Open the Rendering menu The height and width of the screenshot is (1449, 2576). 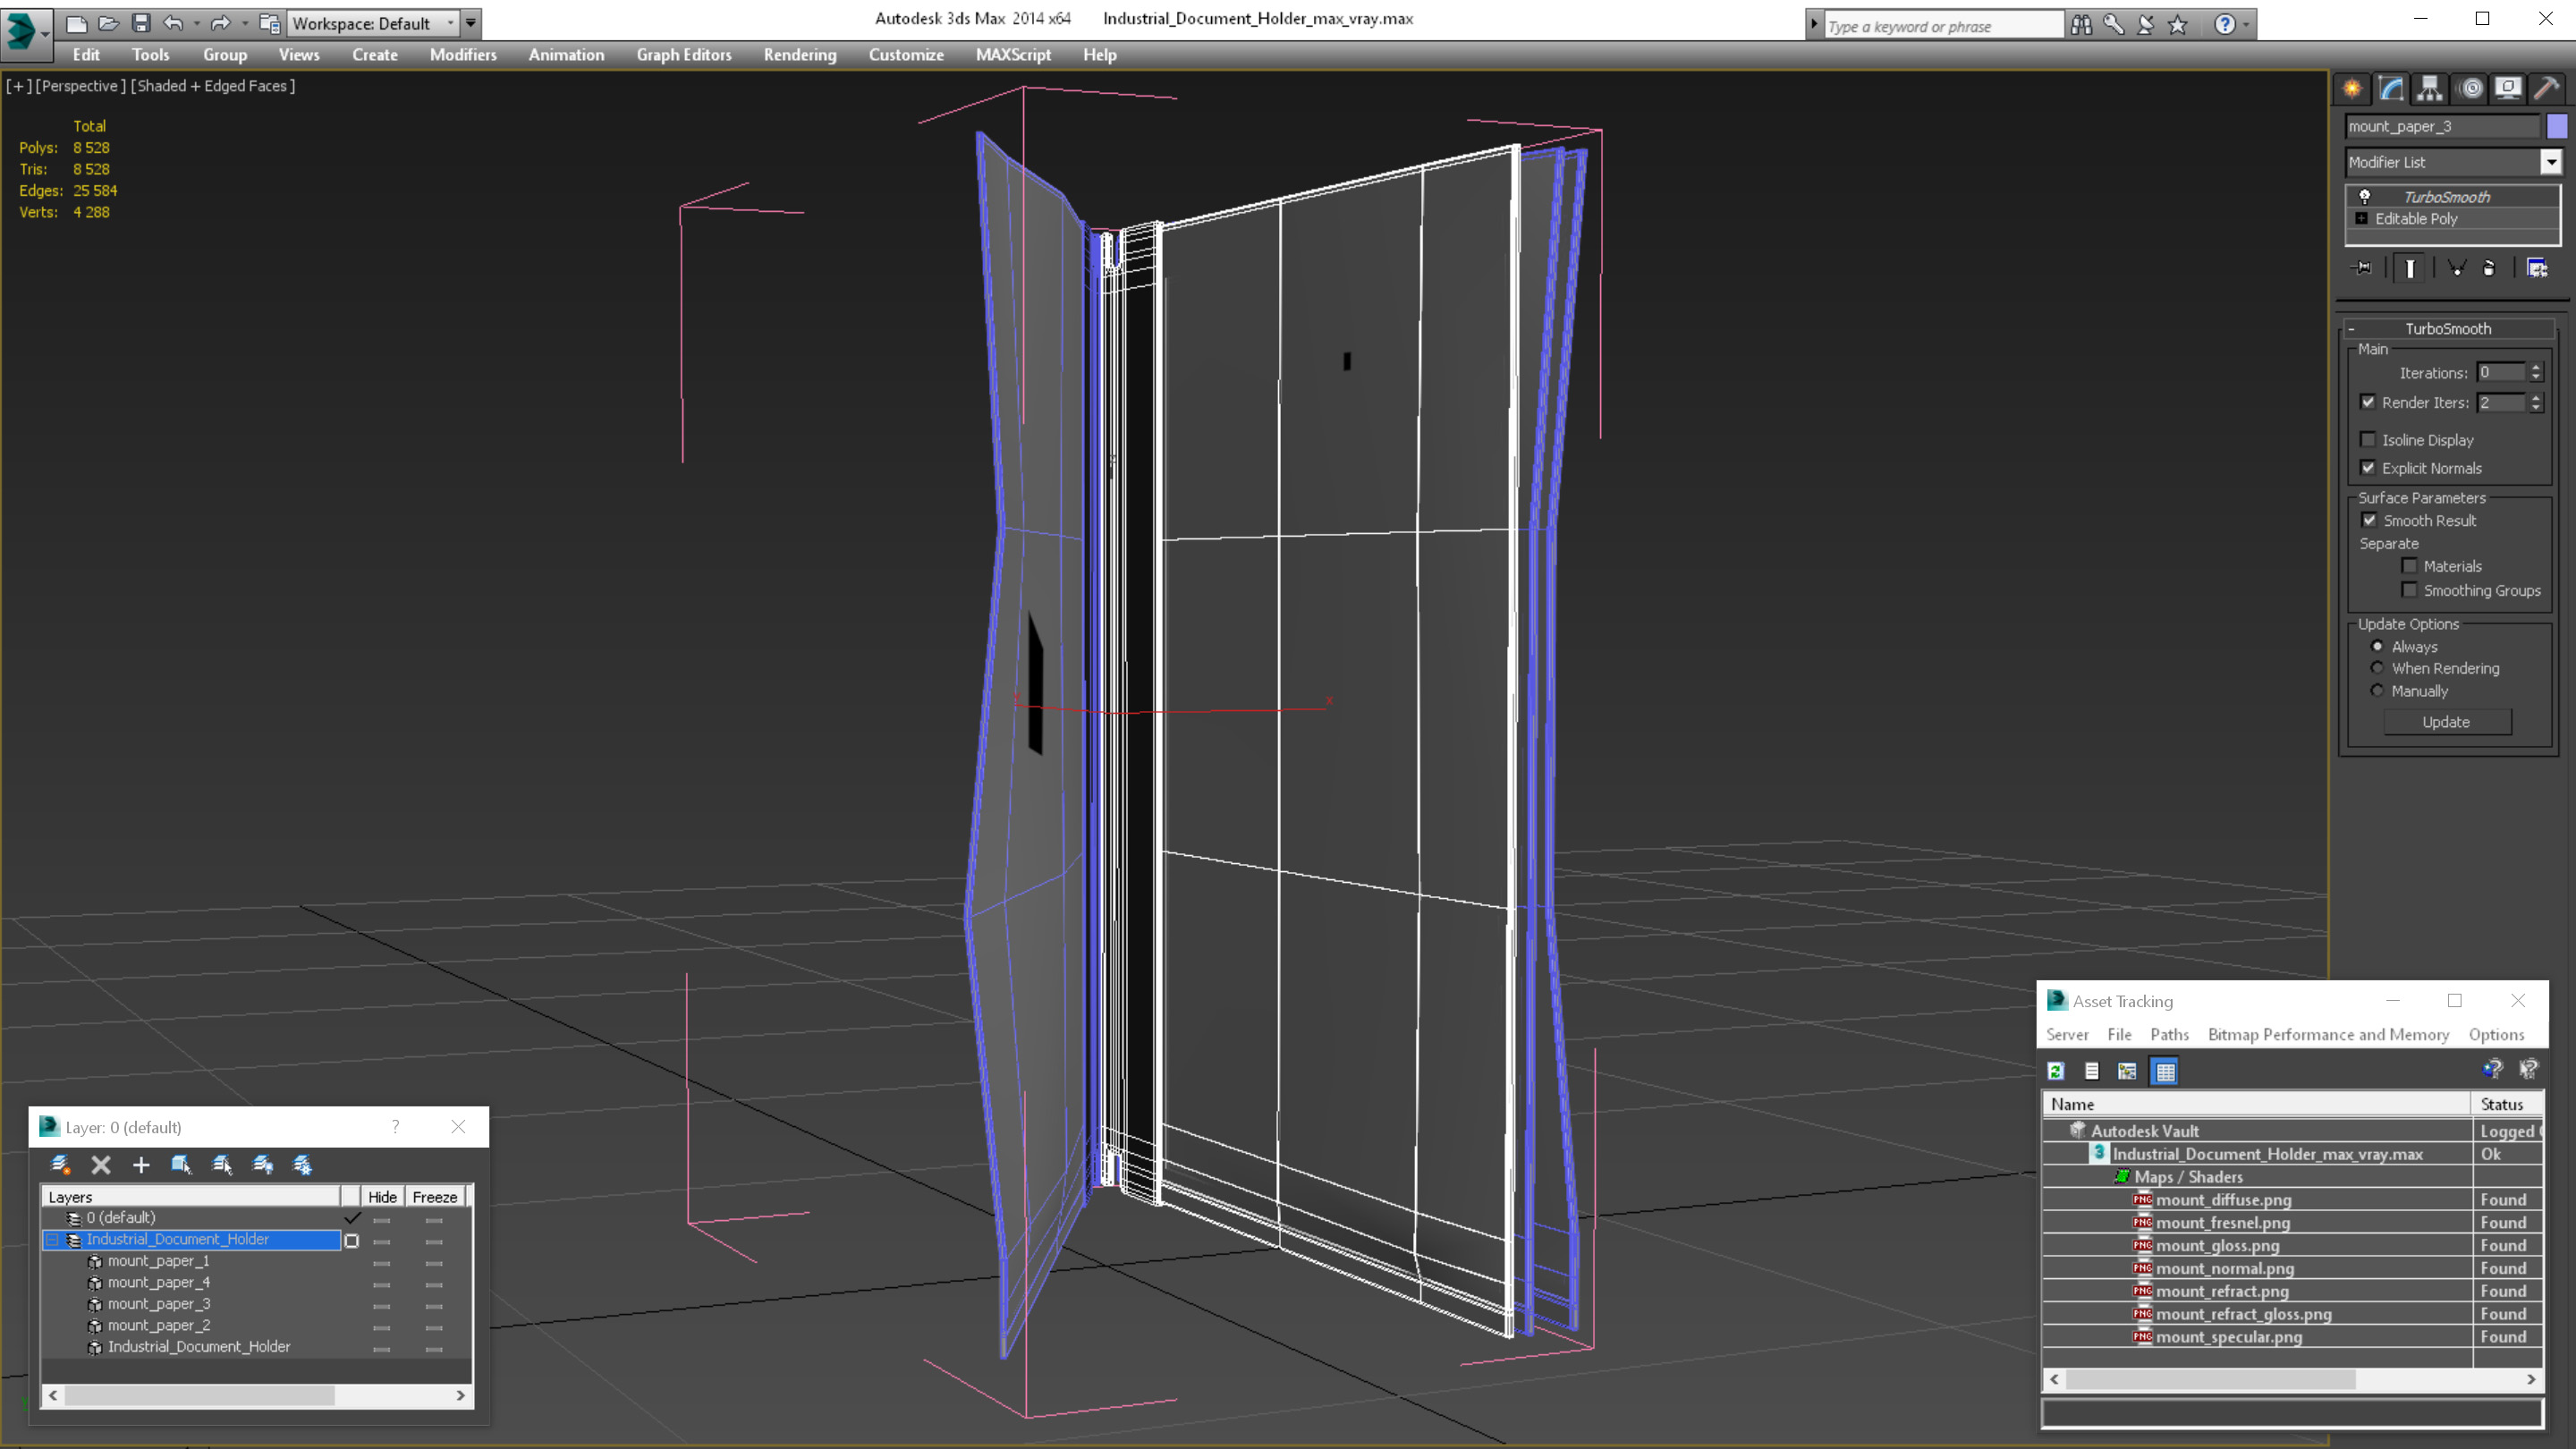tap(800, 55)
